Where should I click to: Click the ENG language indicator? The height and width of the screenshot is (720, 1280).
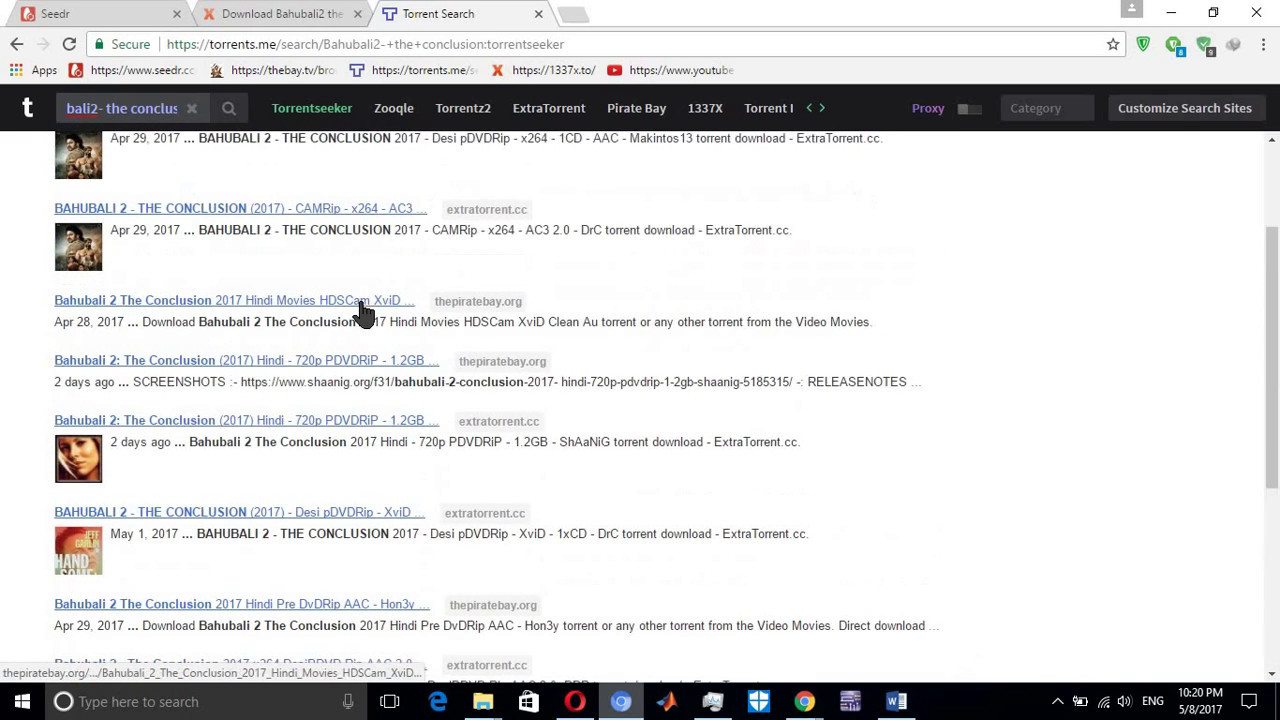click(1153, 702)
